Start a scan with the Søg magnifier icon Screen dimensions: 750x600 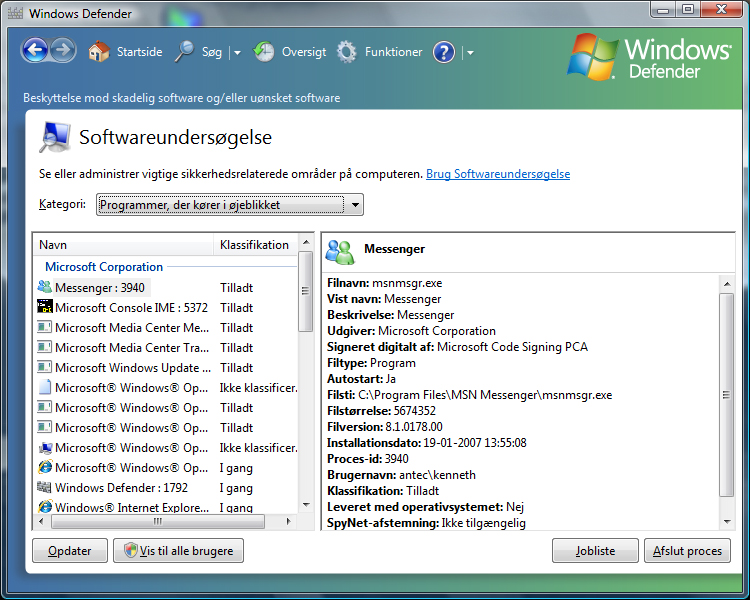pyautogui.click(x=184, y=52)
